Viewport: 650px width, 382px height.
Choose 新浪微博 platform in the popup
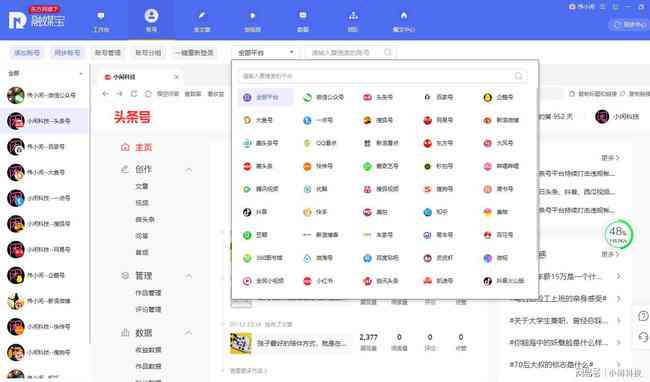(501, 120)
